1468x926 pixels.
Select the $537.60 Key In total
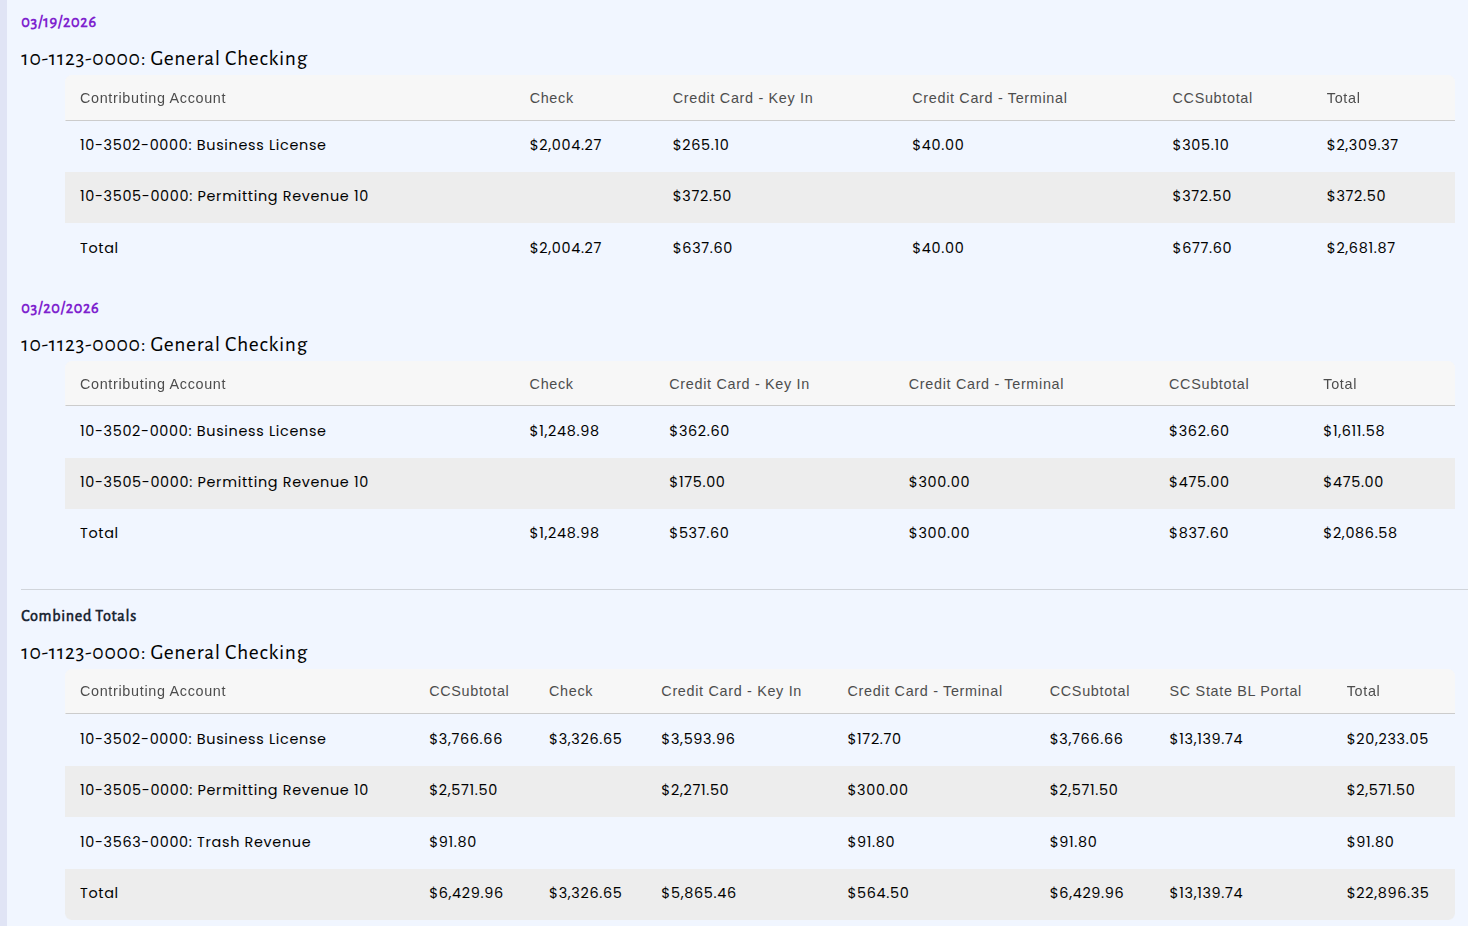(x=699, y=533)
